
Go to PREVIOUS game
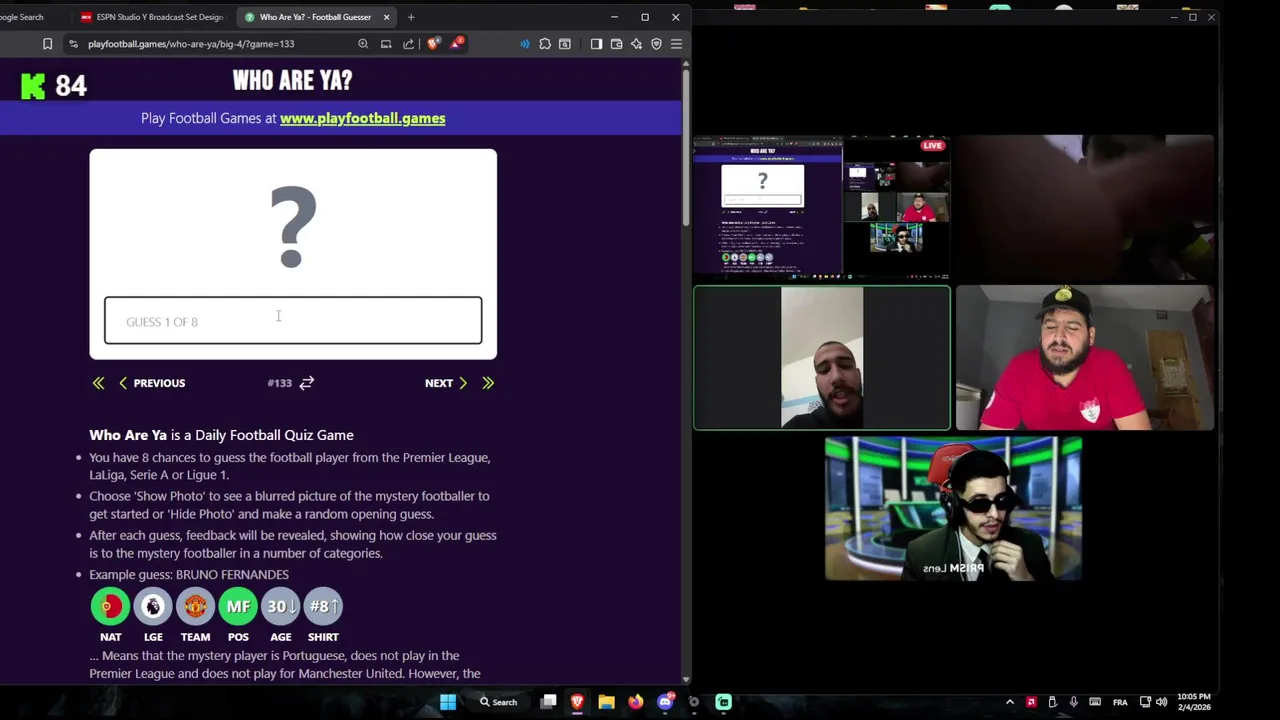[152, 383]
